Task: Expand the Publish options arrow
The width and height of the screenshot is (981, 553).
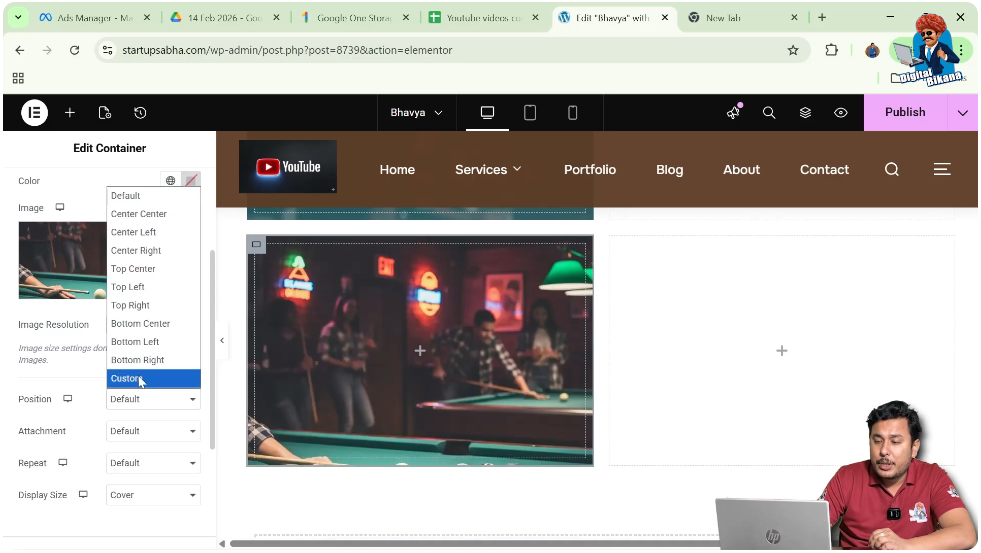Action: pos(962,113)
